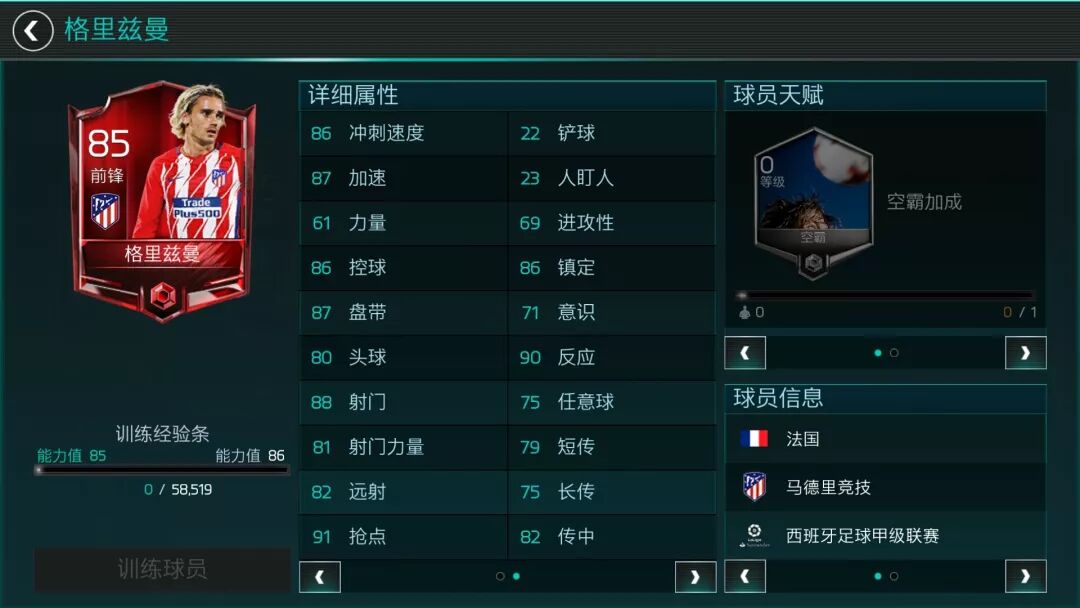Click the training experience progress bar
1080x608 pixels.
click(x=162, y=470)
